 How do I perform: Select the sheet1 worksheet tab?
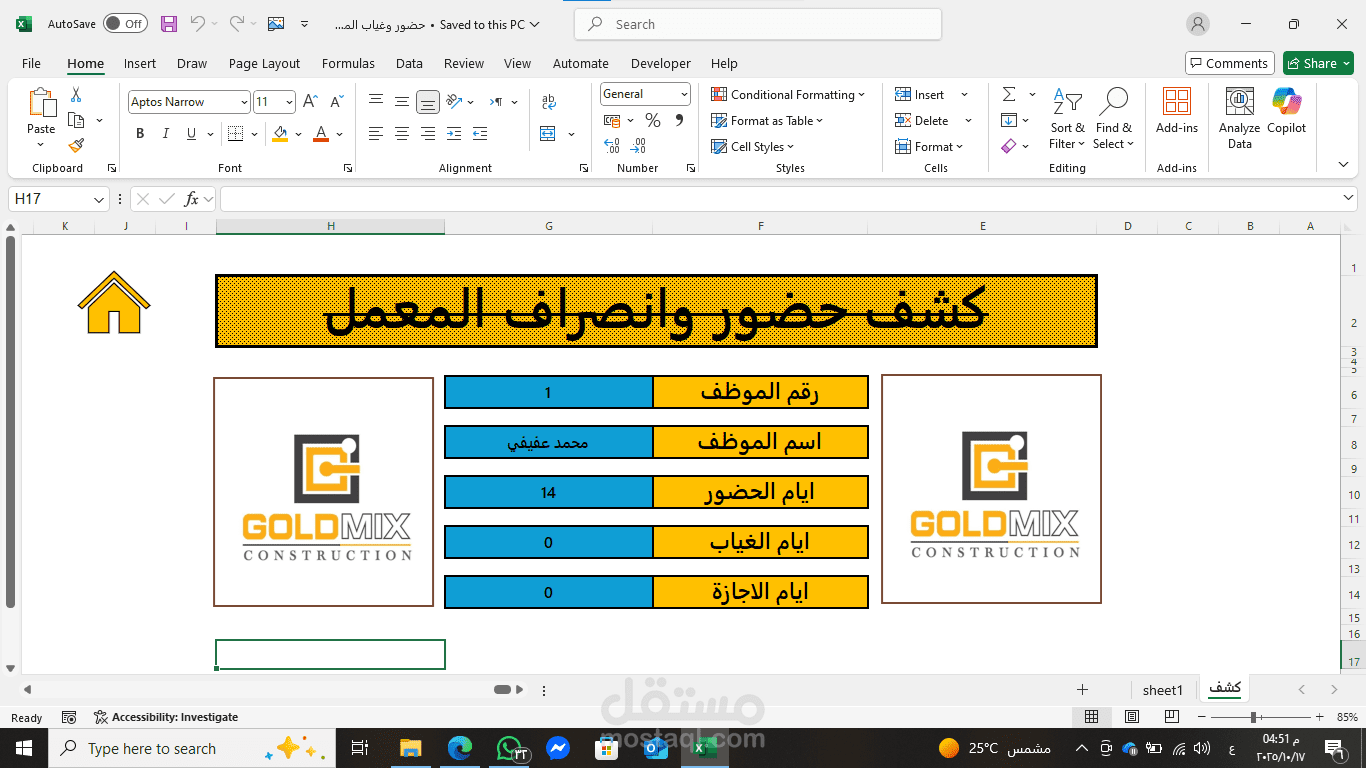1163,690
